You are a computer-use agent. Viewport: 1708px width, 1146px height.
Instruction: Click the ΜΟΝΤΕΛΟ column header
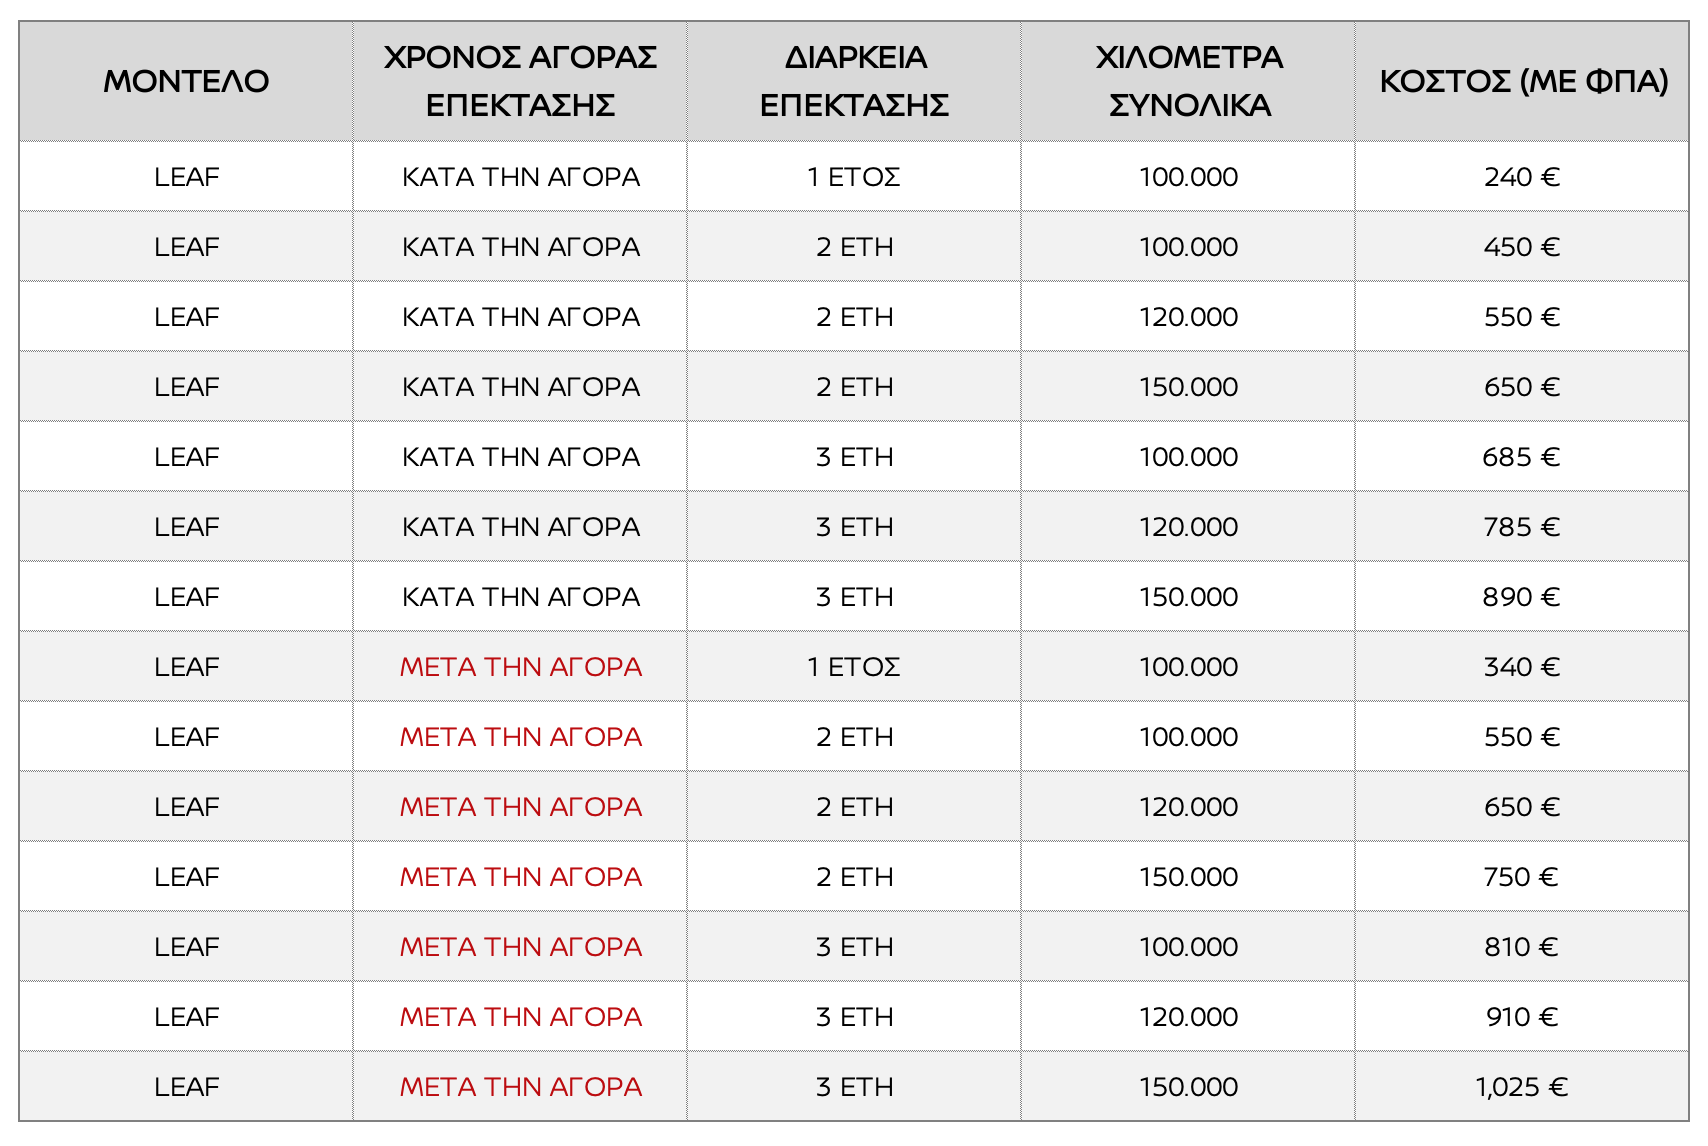(x=186, y=81)
